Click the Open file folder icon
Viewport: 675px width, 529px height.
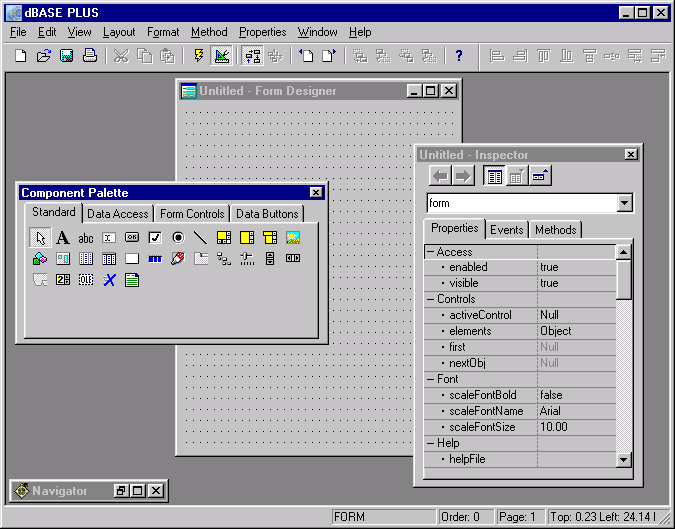click(43, 56)
